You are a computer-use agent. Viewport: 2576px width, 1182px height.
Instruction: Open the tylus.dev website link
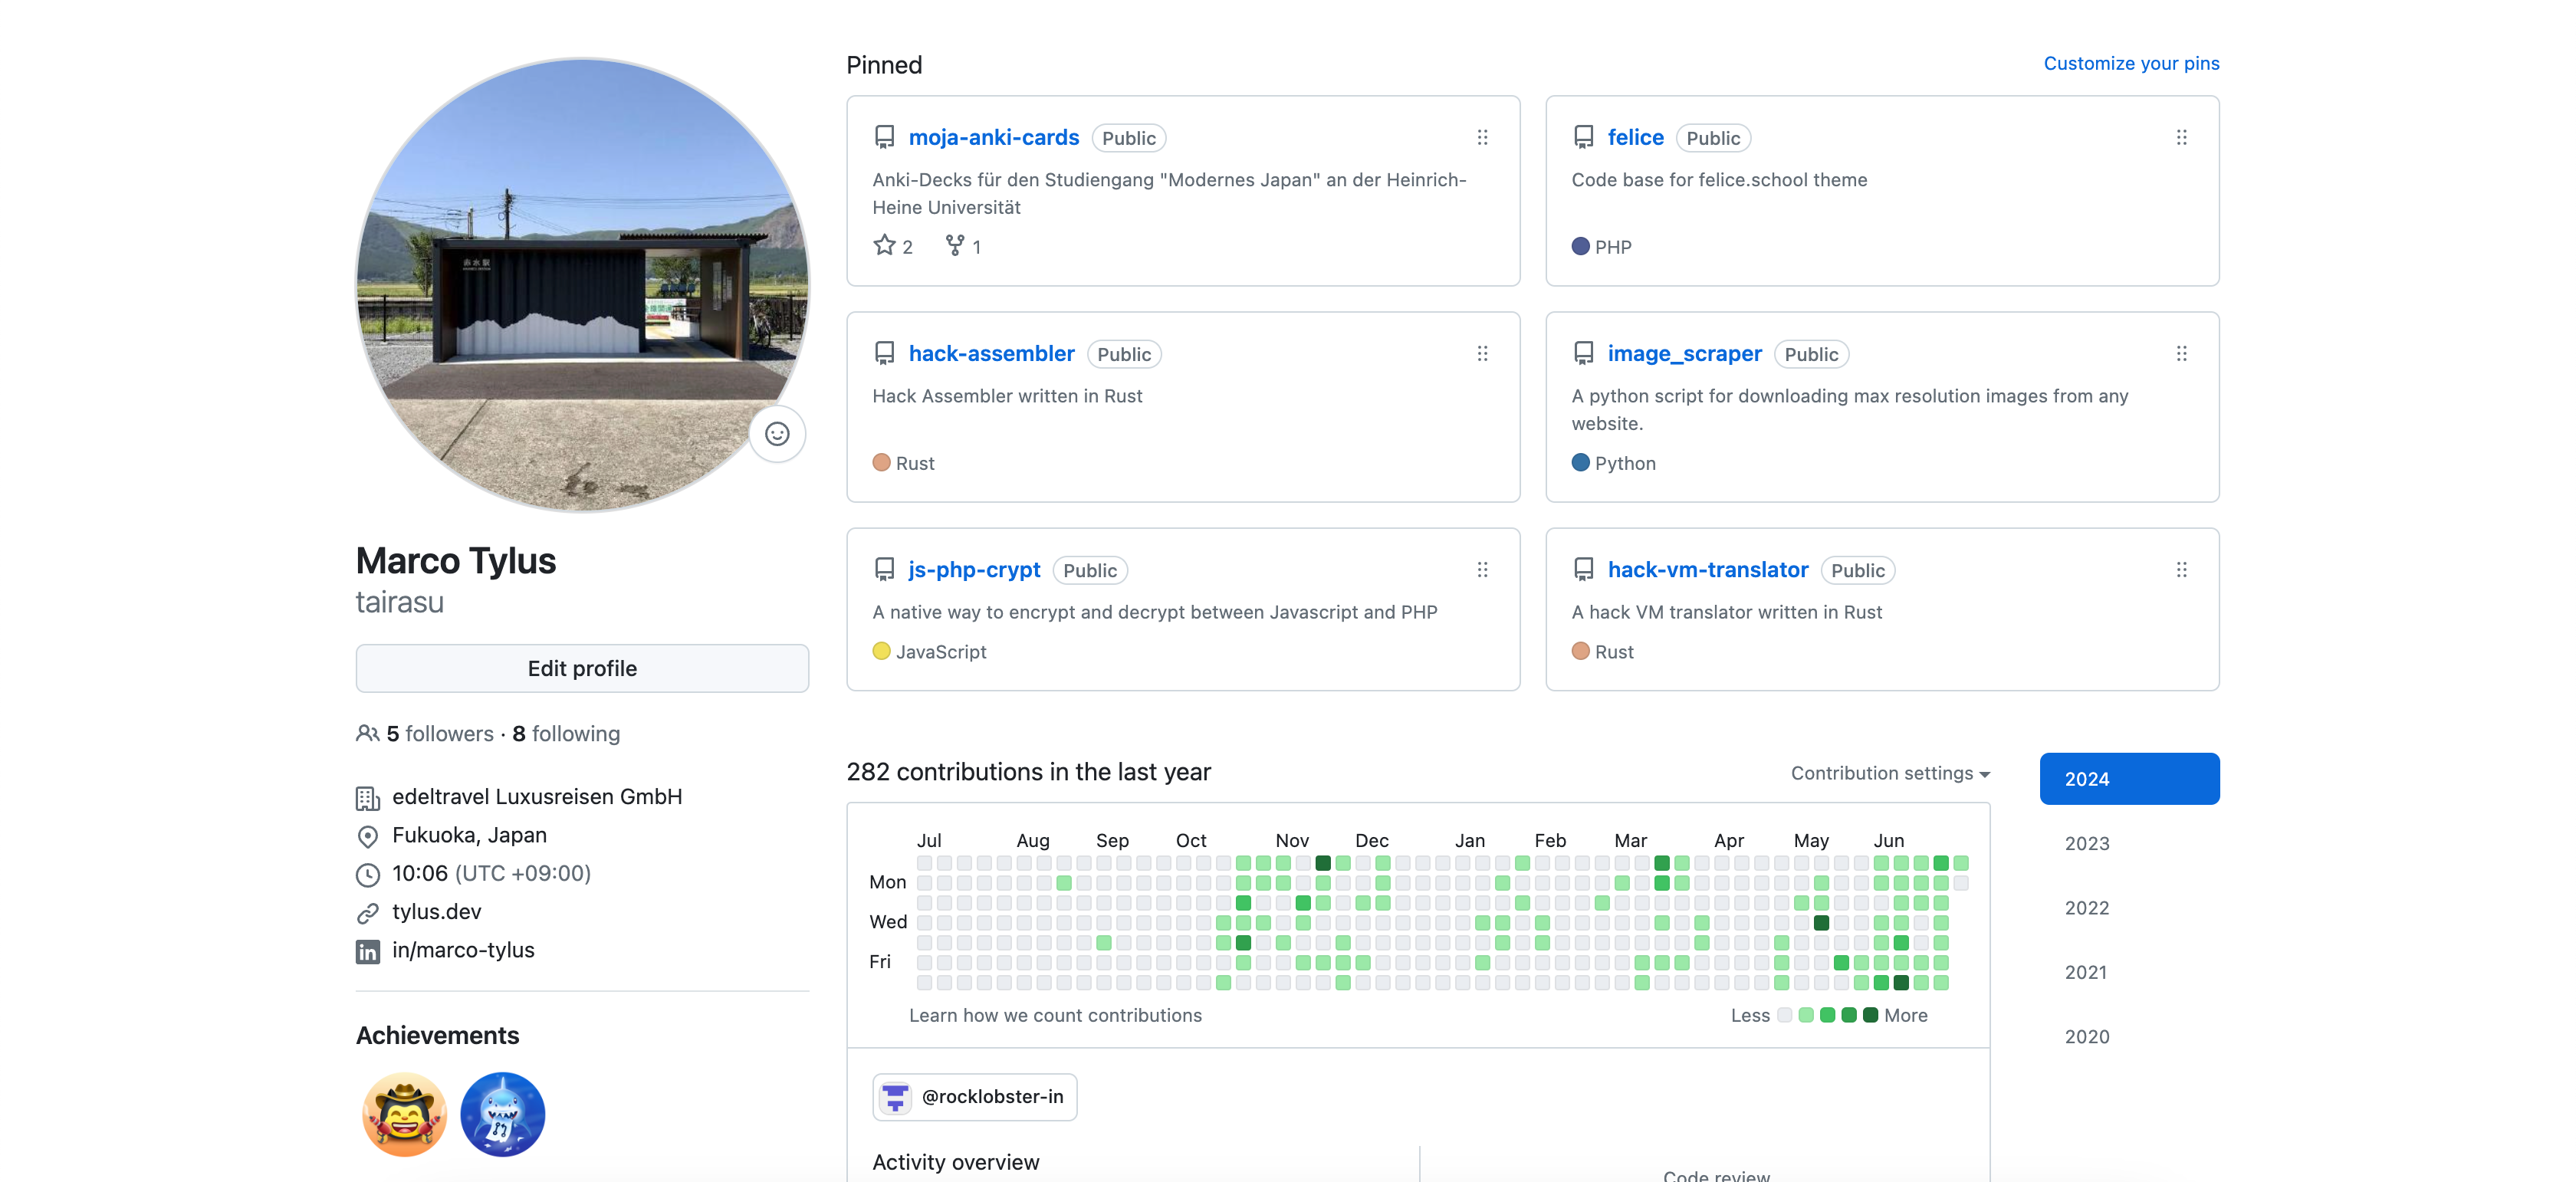436,911
